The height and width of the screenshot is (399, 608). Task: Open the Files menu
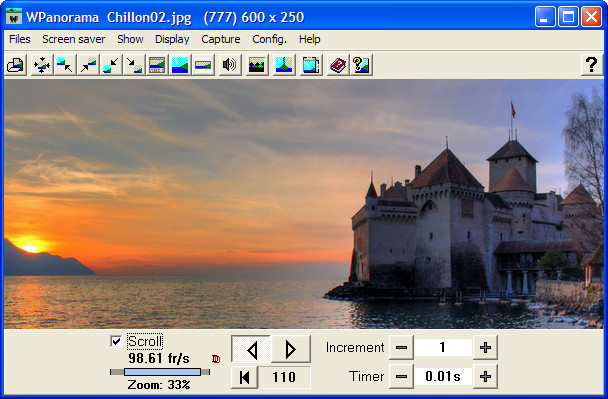coord(20,39)
